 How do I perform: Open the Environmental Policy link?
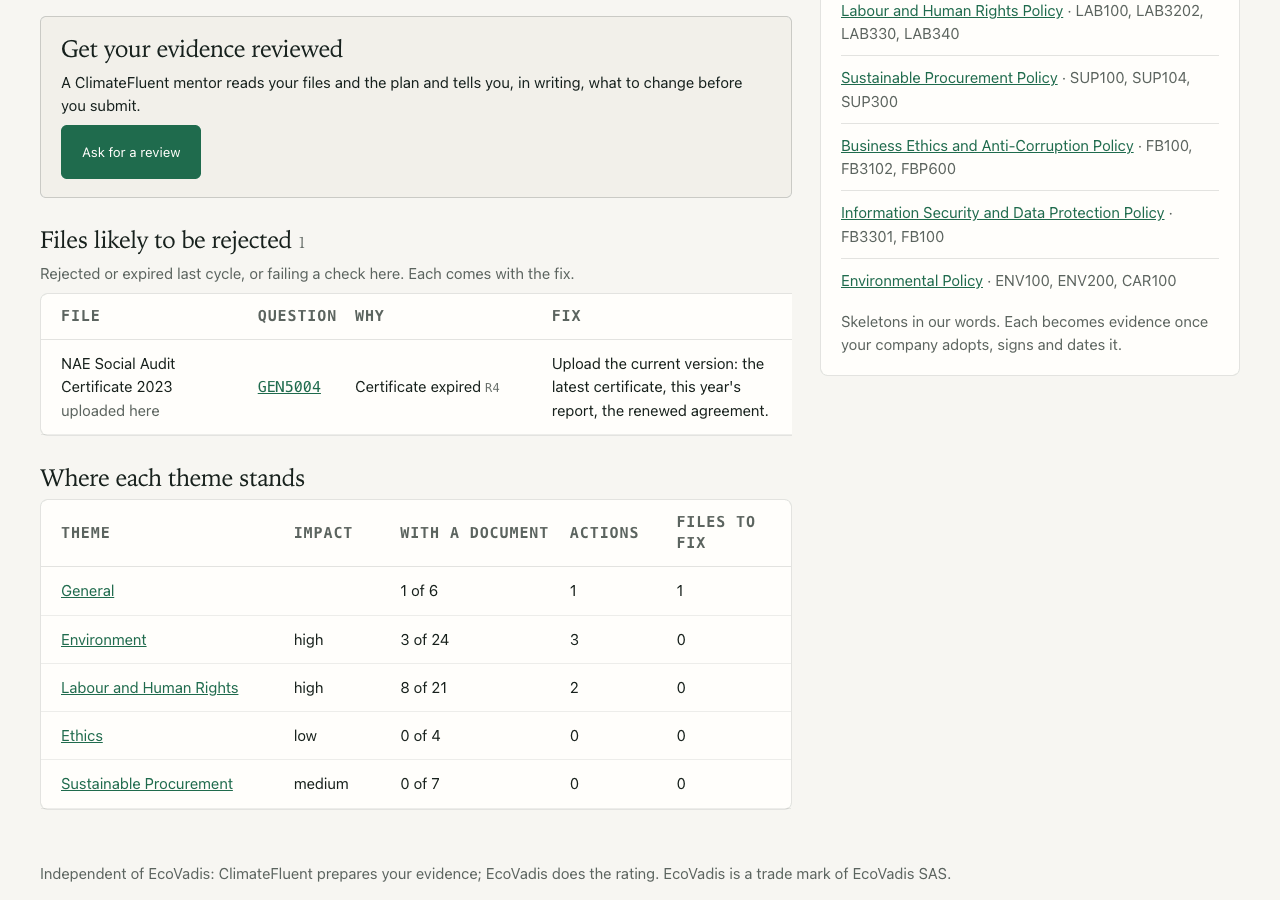coord(912,280)
